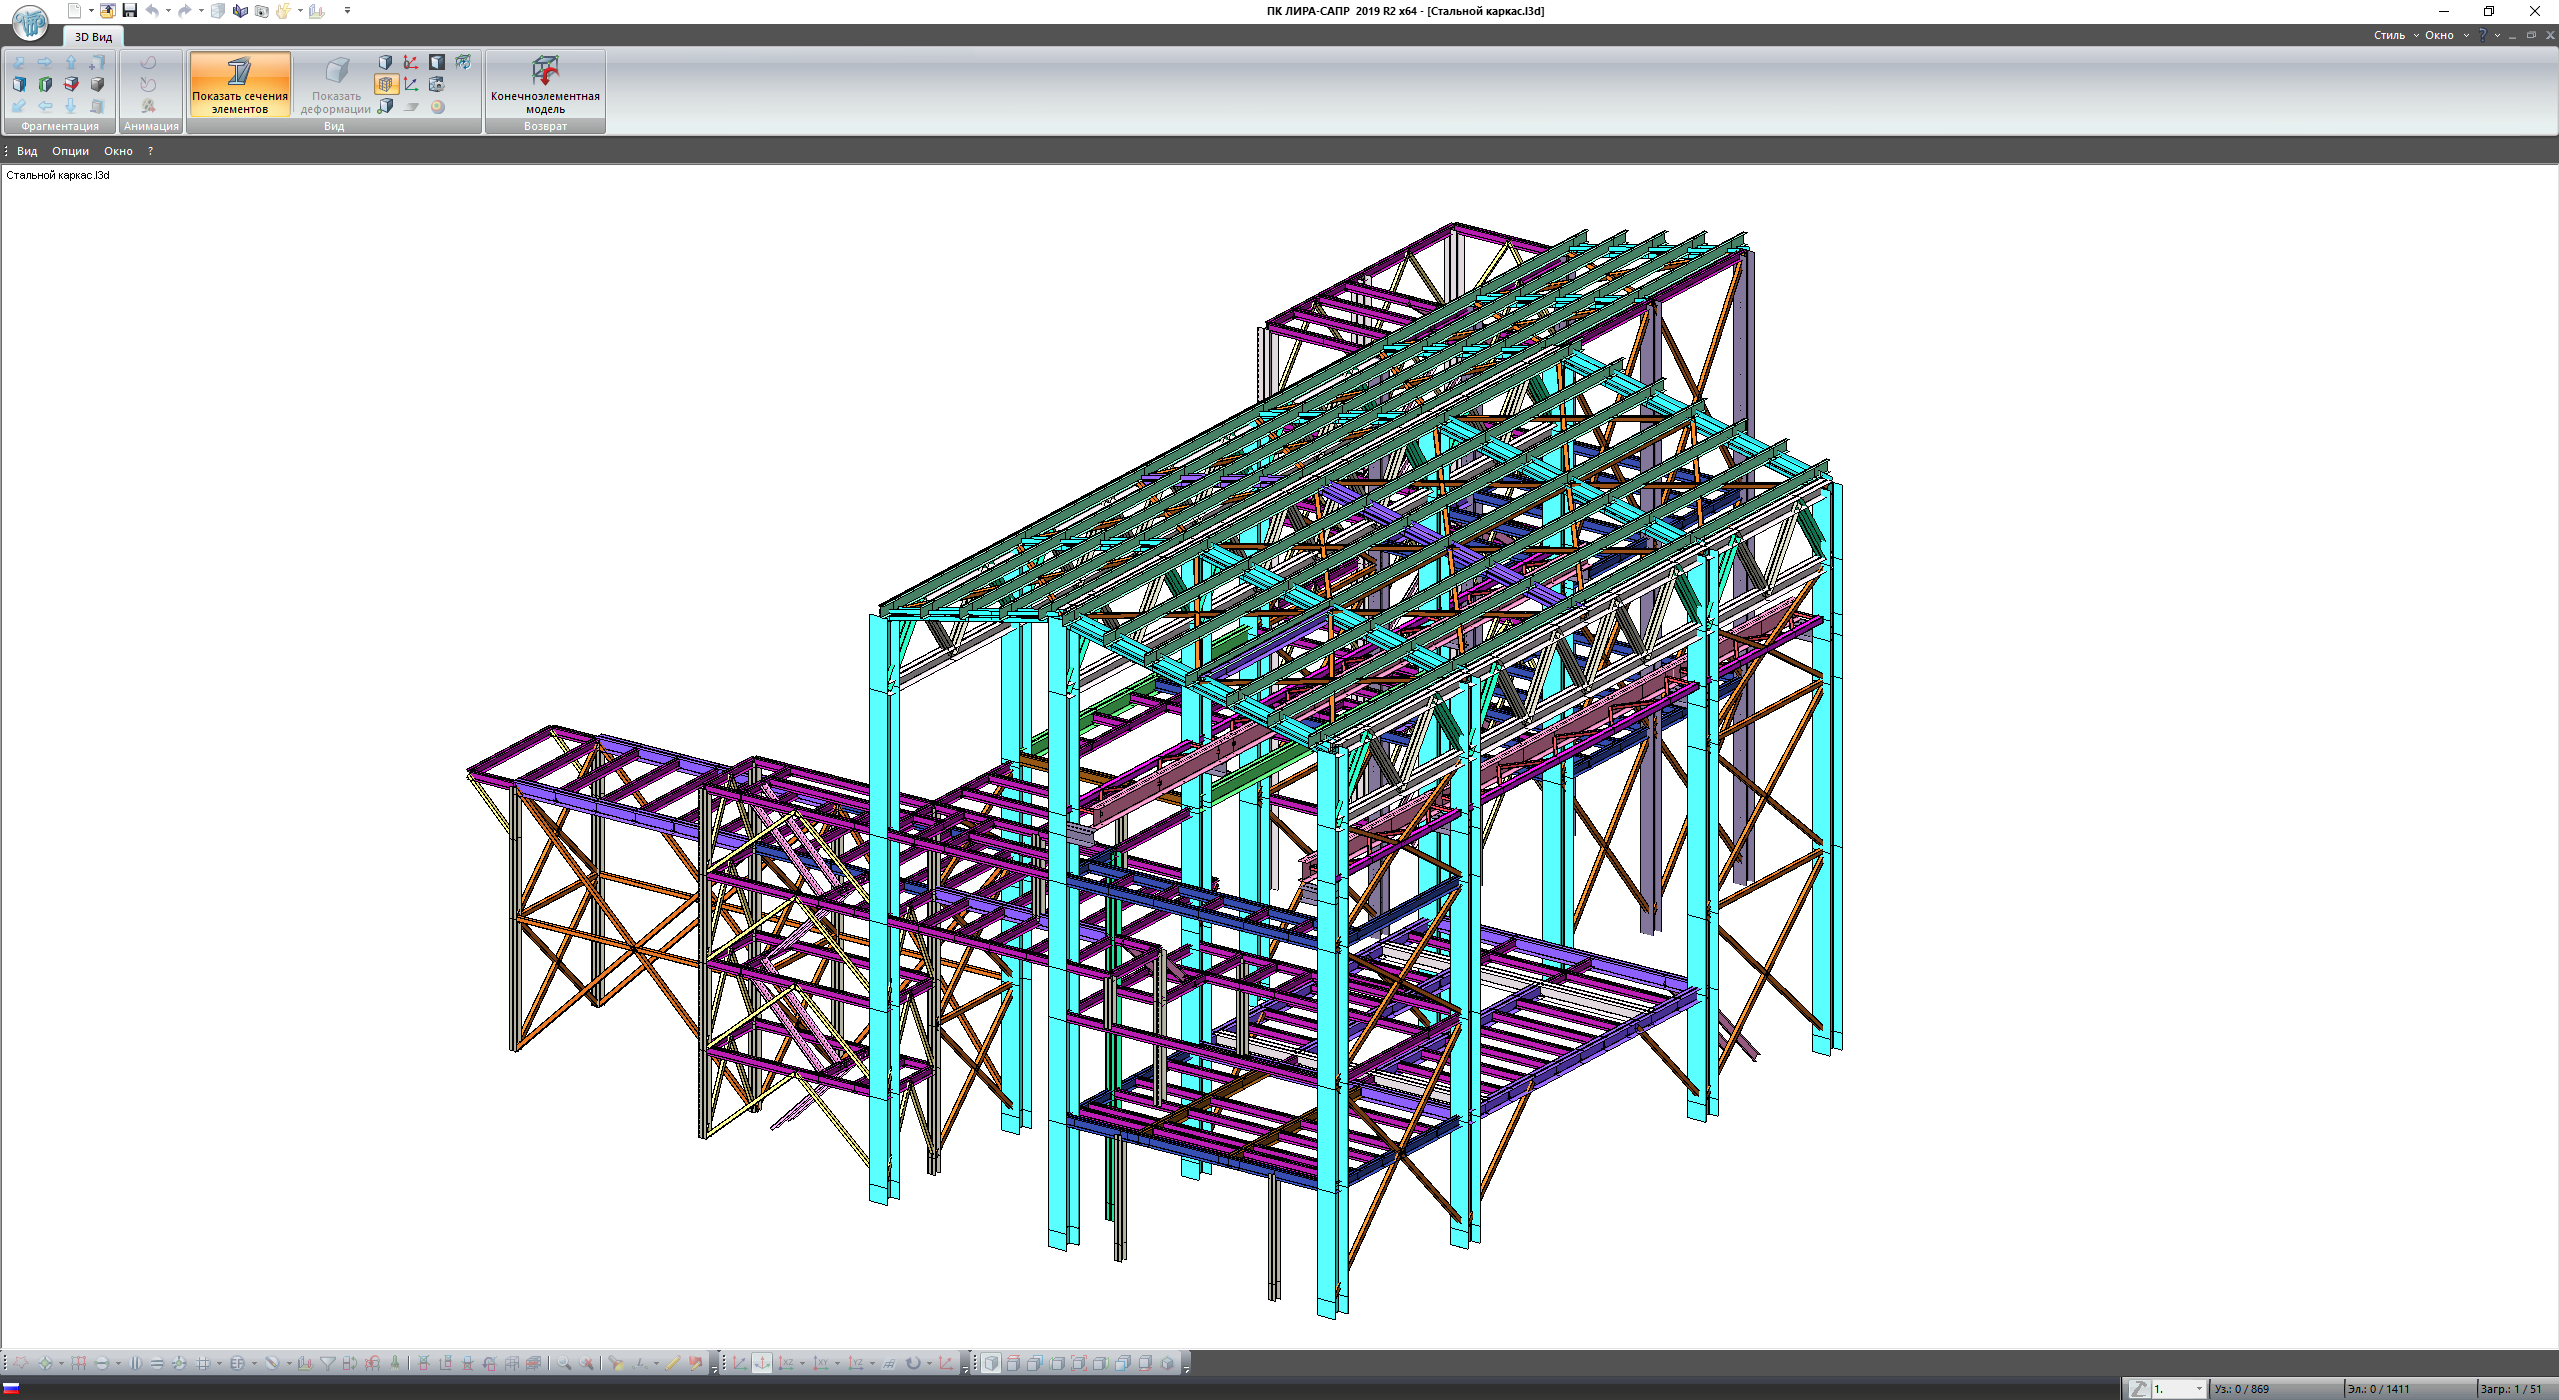The image size is (2559, 1400).
Task: Click the colorful sphere icon in Вид group
Action: coord(437,107)
